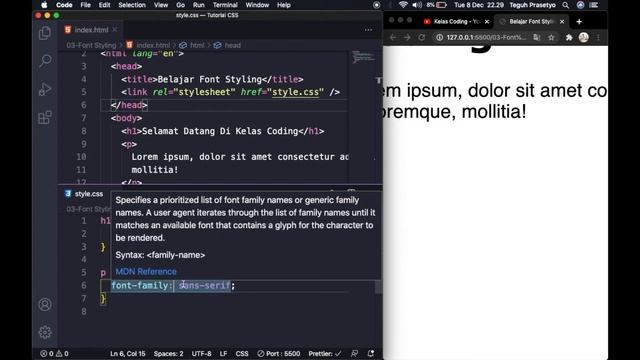
Task: Open the Manage gear icon
Action: [x=45, y=332]
